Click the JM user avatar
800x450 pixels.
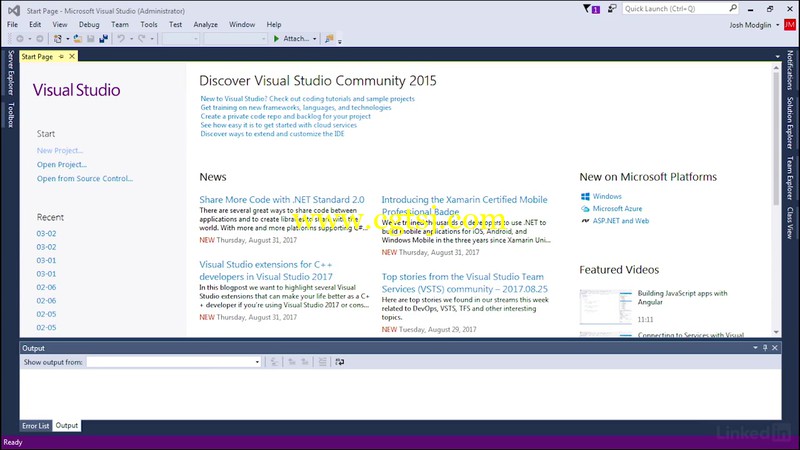790,24
